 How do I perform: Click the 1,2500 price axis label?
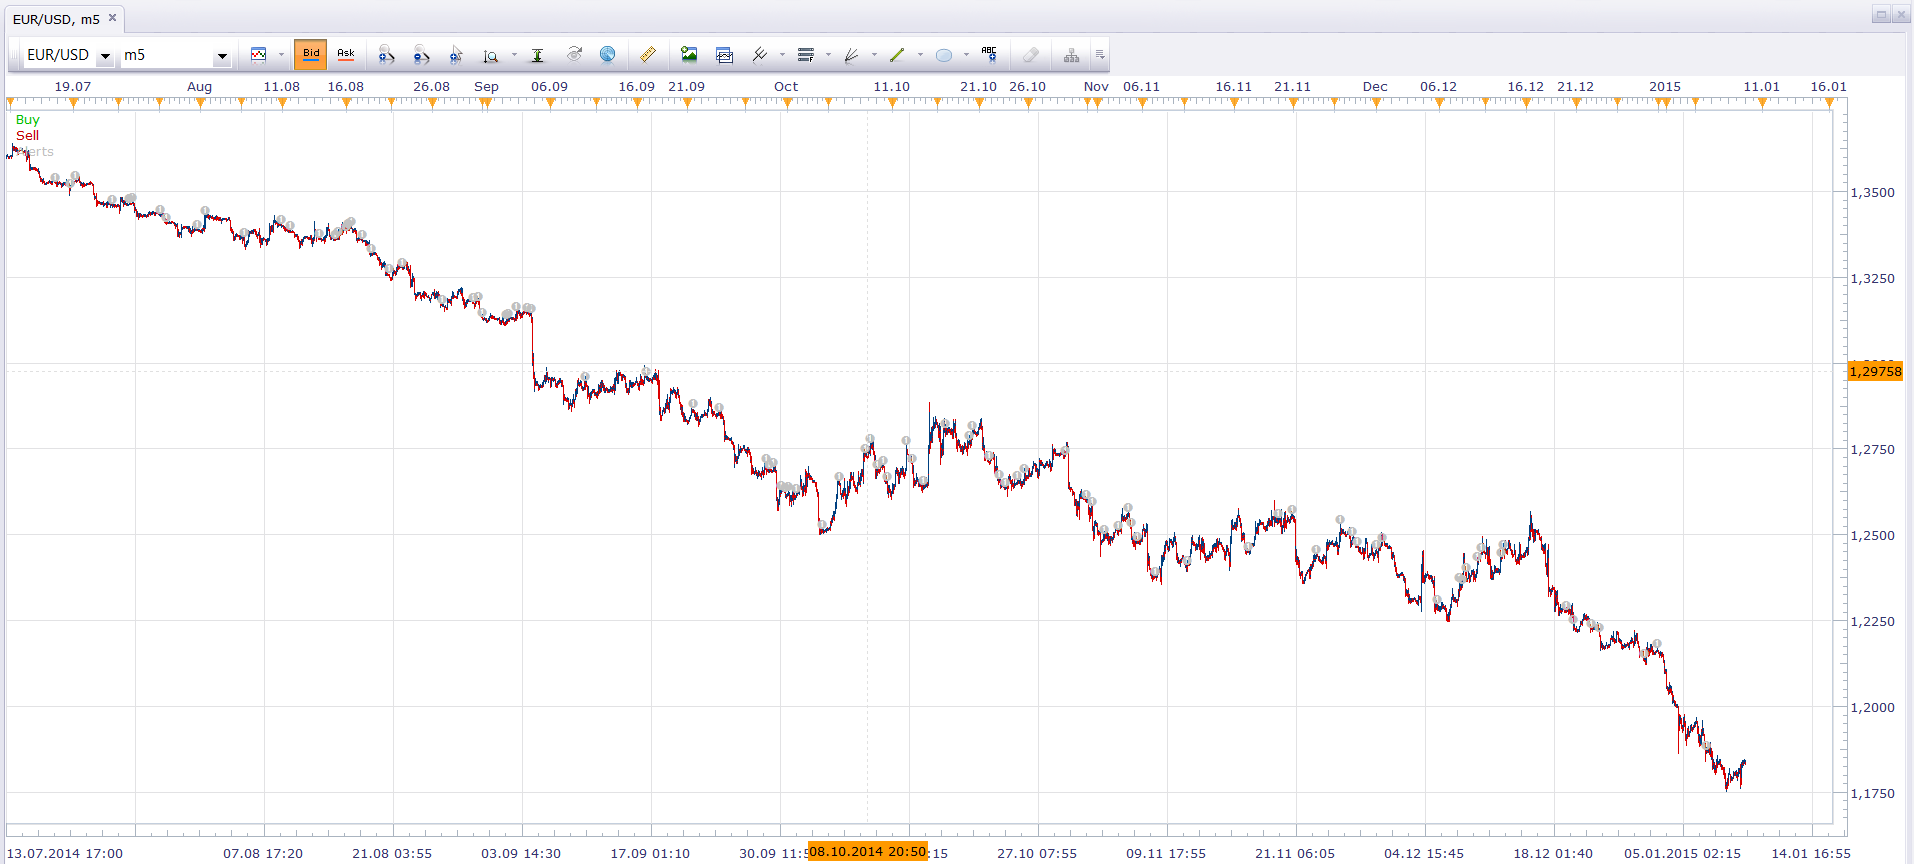[x=1873, y=535]
